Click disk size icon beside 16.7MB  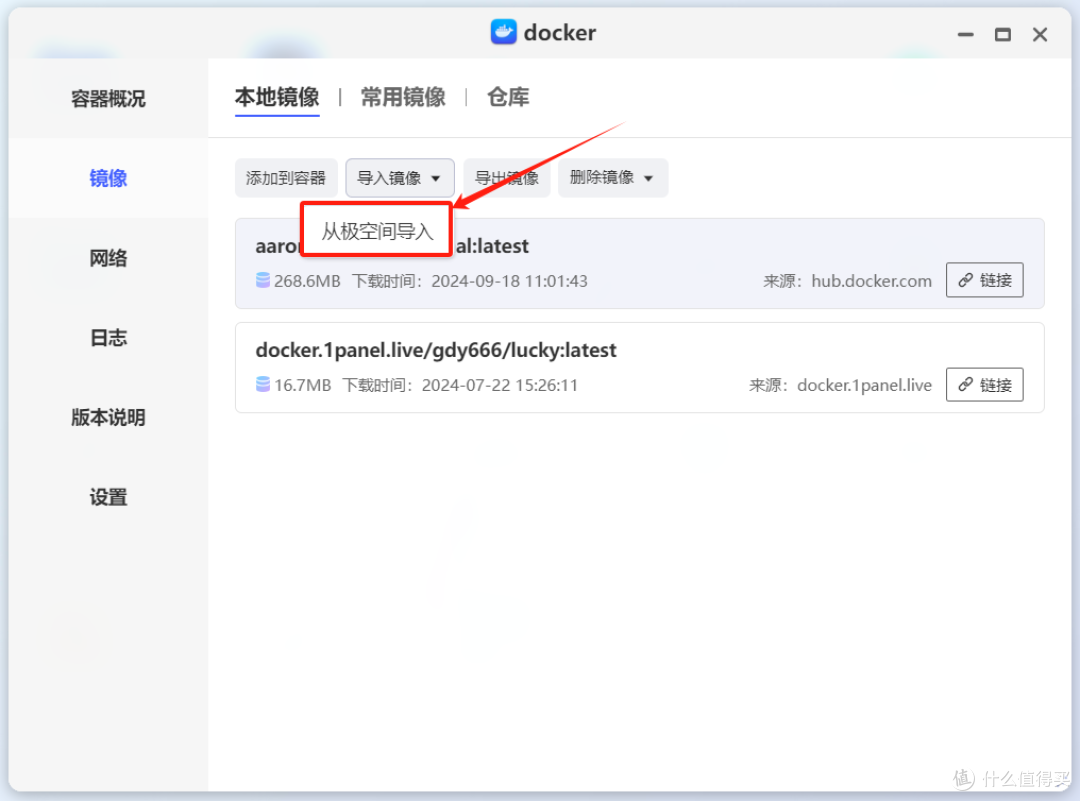coord(262,384)
